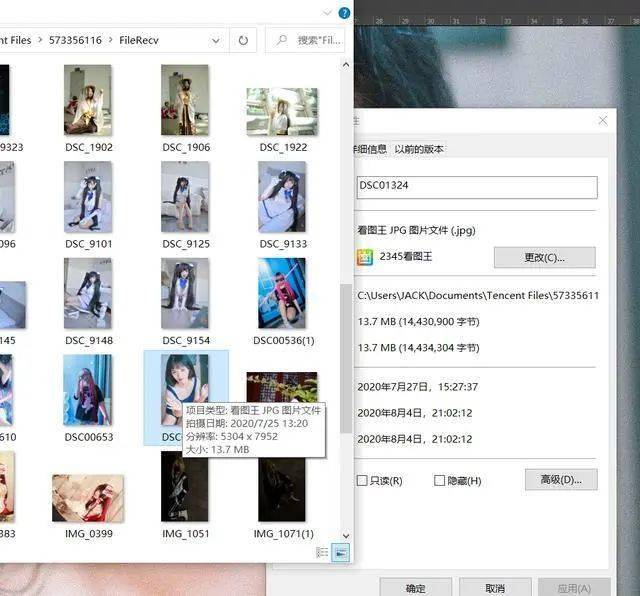Click the breadcrumb arrow before FileRecv
This screenshot has width=640, height=596.
[111, 40]
